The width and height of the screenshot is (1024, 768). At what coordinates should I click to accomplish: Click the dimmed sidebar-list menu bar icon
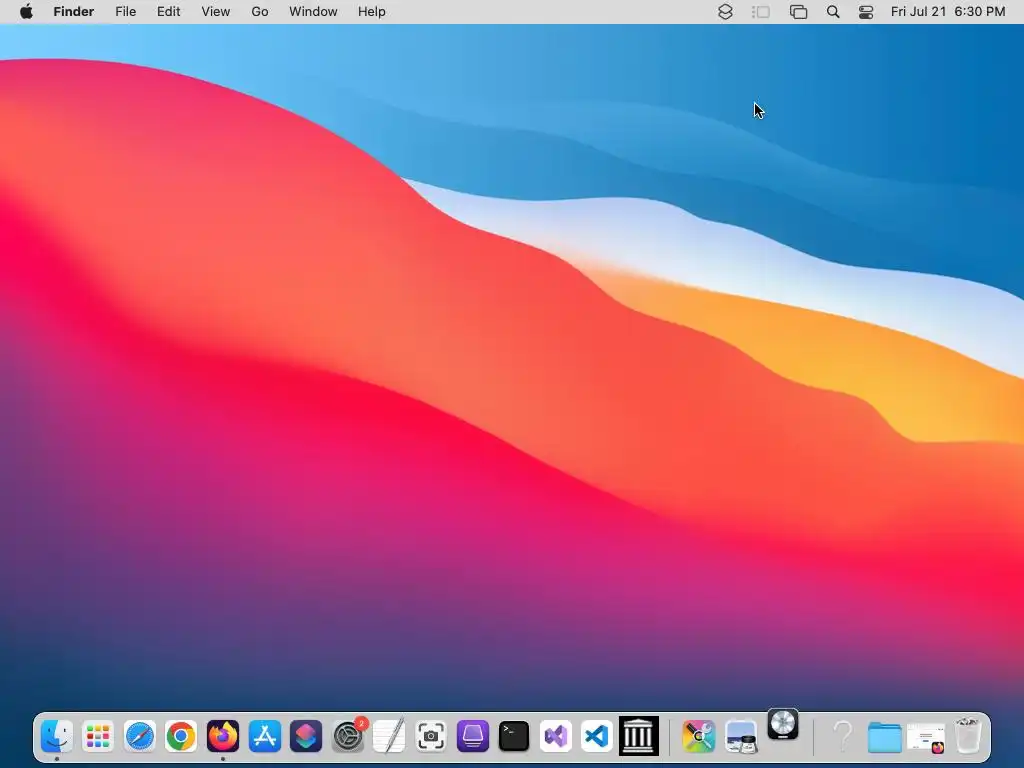click(761, 12)
